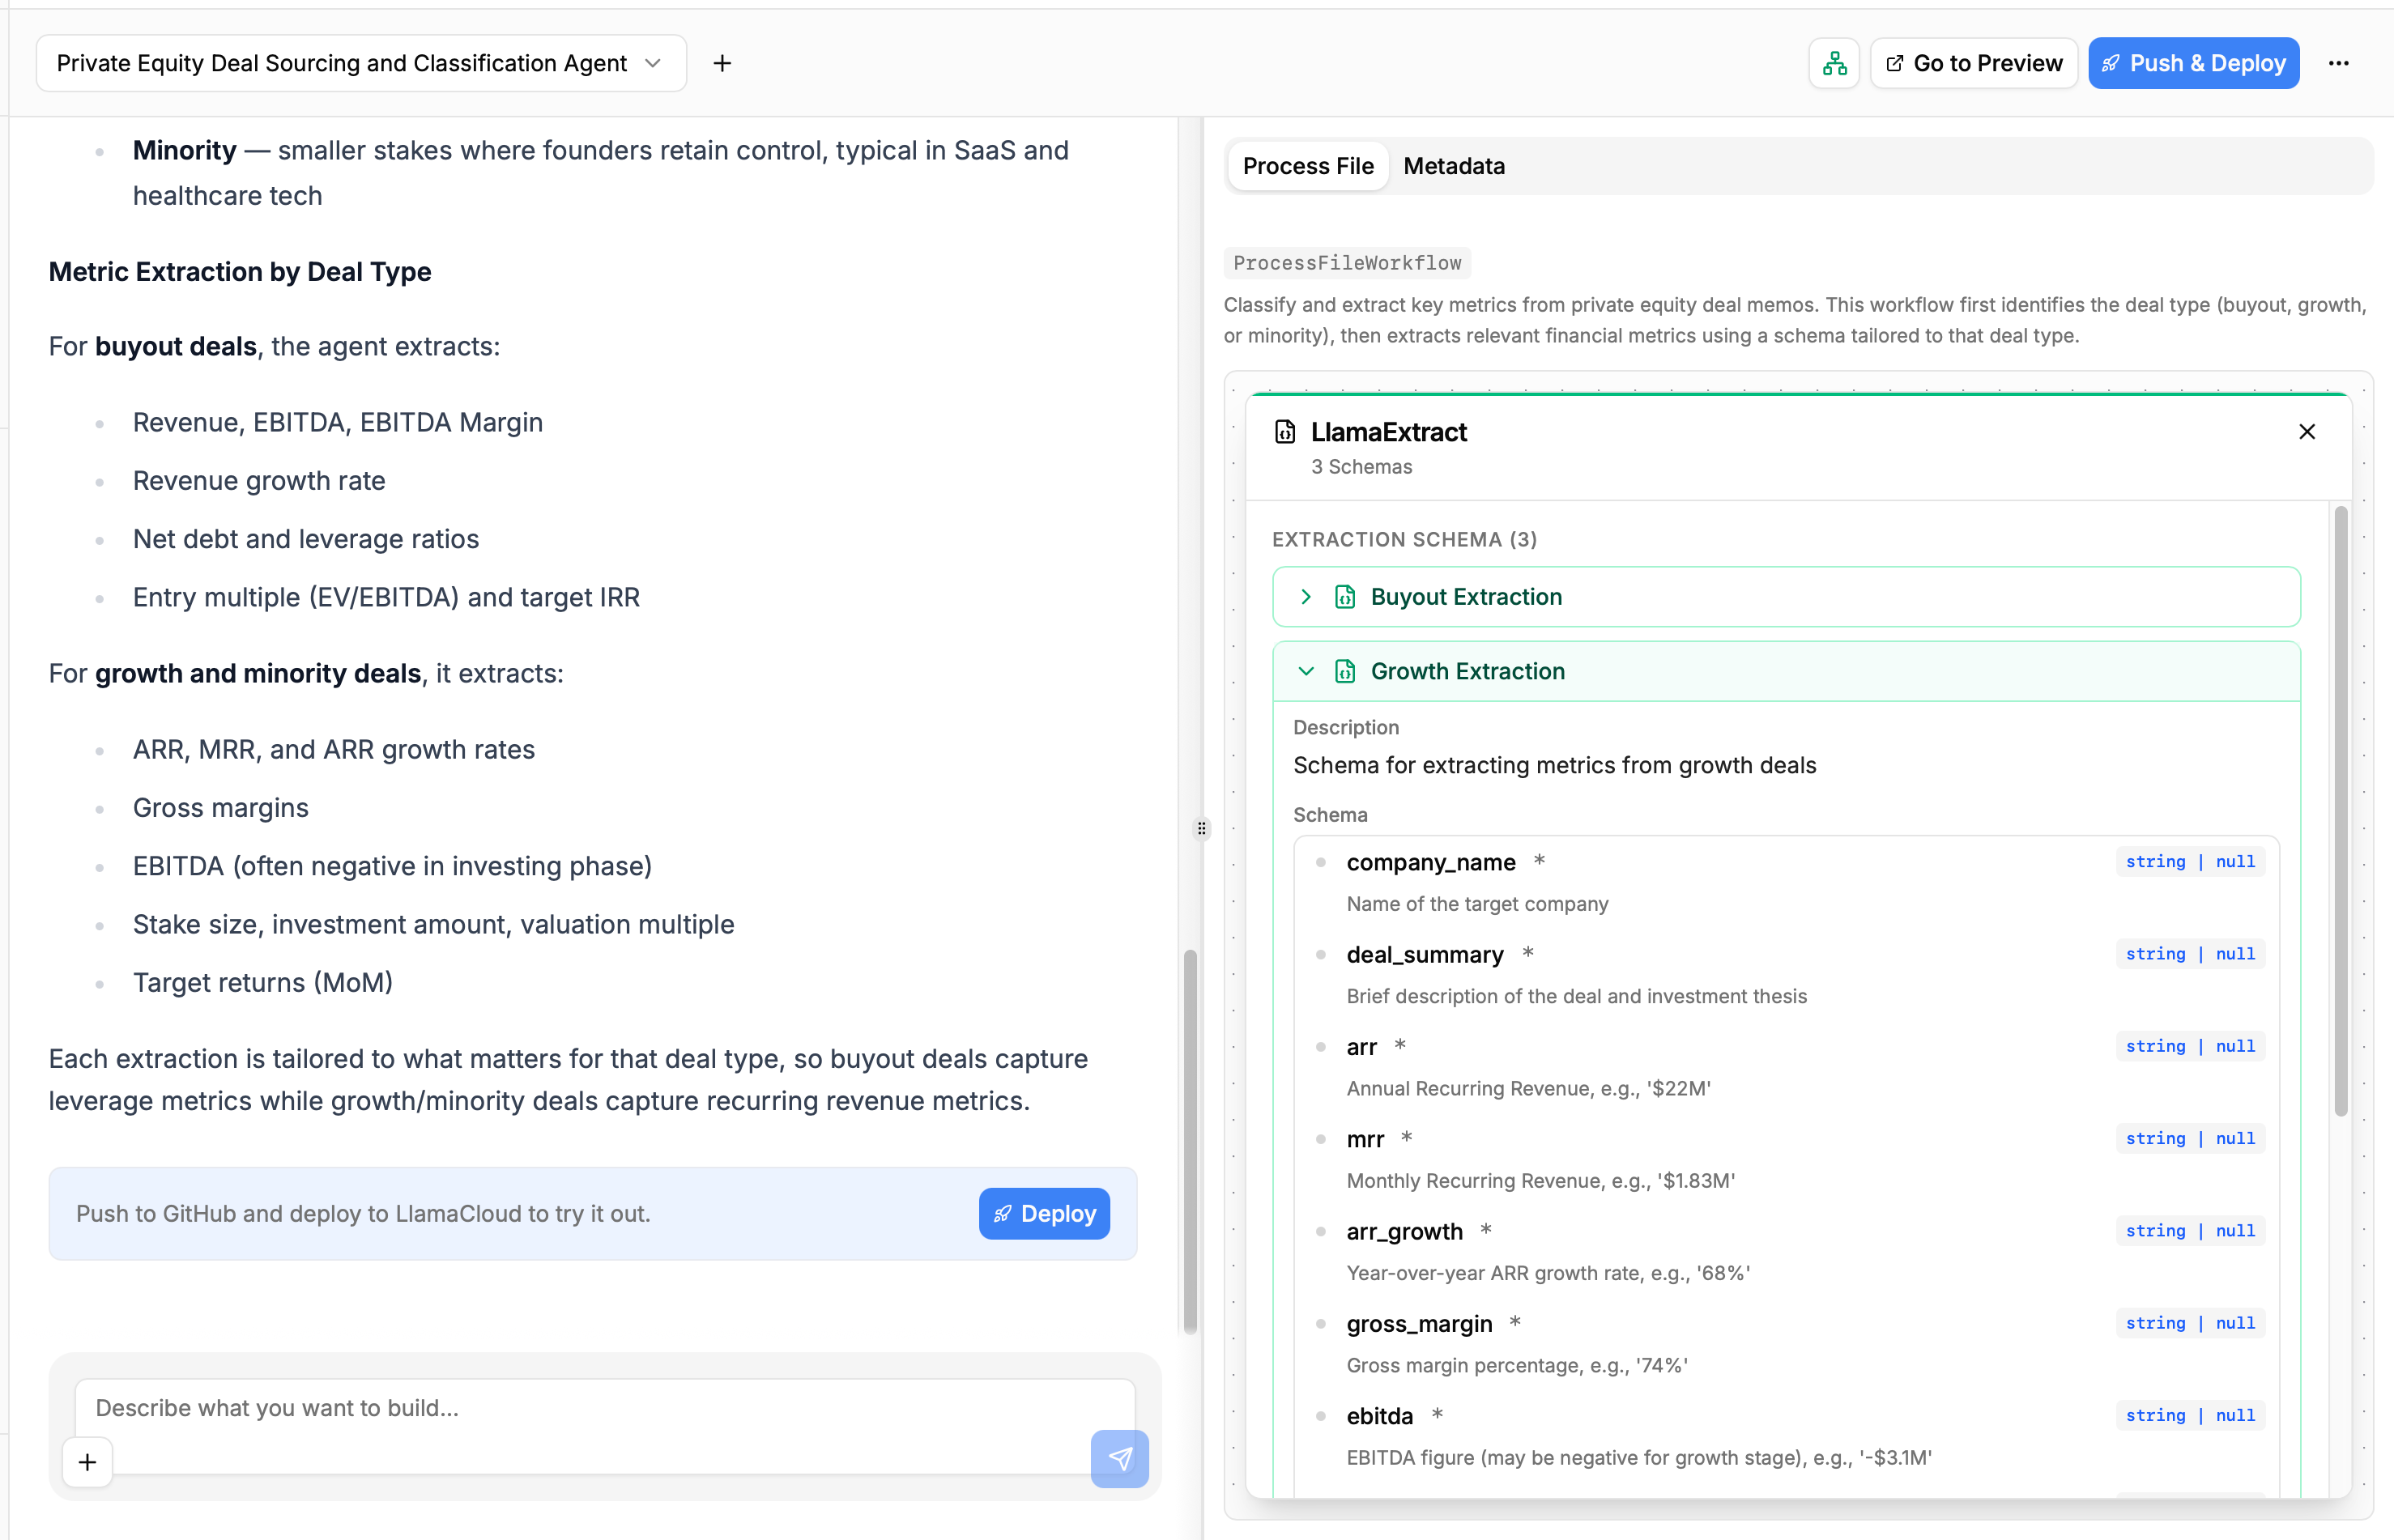This screenshot has height=1540, width=2394.
Task: Click the Deploy button in chat banner
Action: pos(1043,1214)
